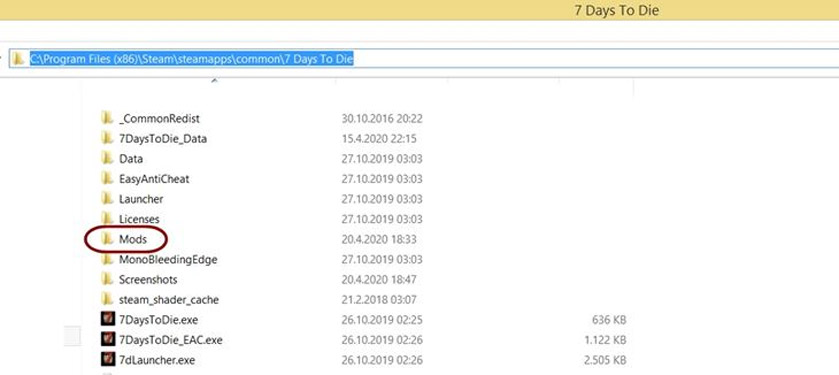The width and height of the screenshot is (839, 375).
Task: Select the Mods folder name
Action: [x=133, y=240]
